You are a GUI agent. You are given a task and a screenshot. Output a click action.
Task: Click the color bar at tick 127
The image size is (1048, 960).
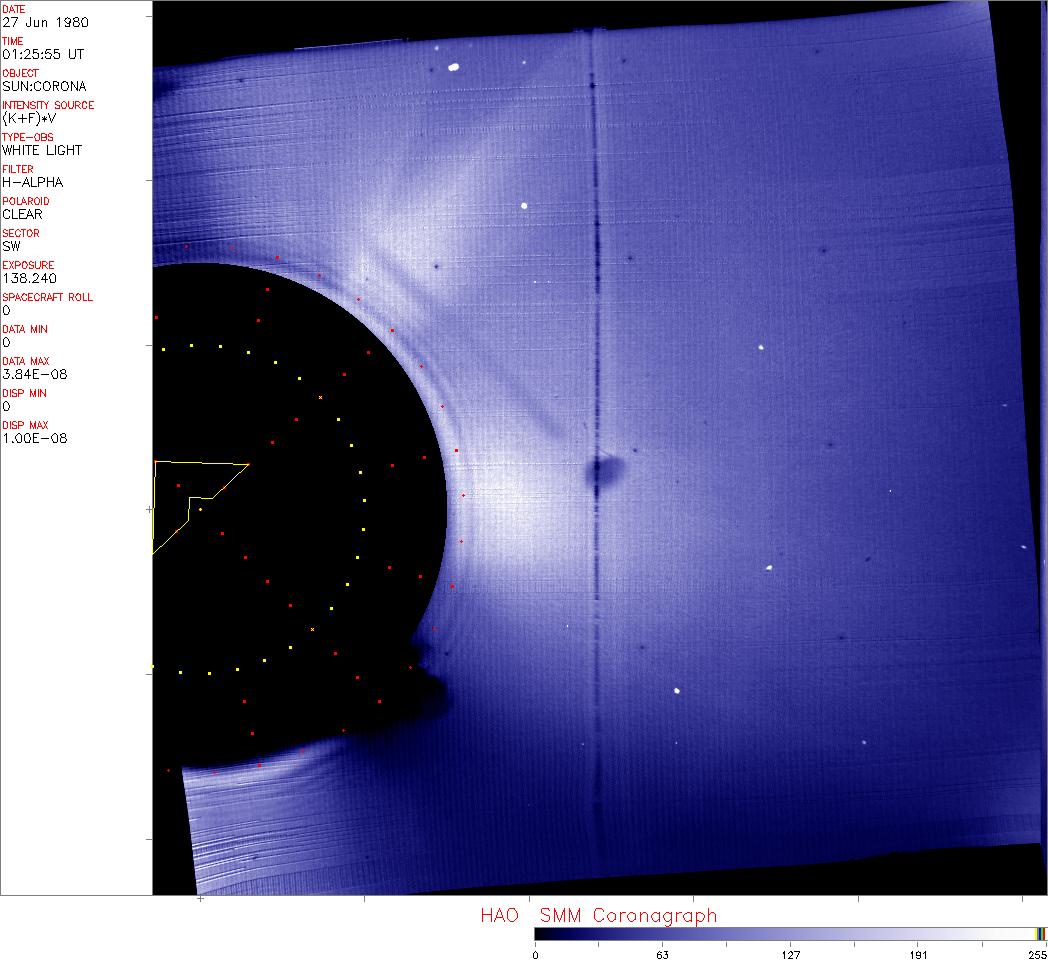(790, 934)
